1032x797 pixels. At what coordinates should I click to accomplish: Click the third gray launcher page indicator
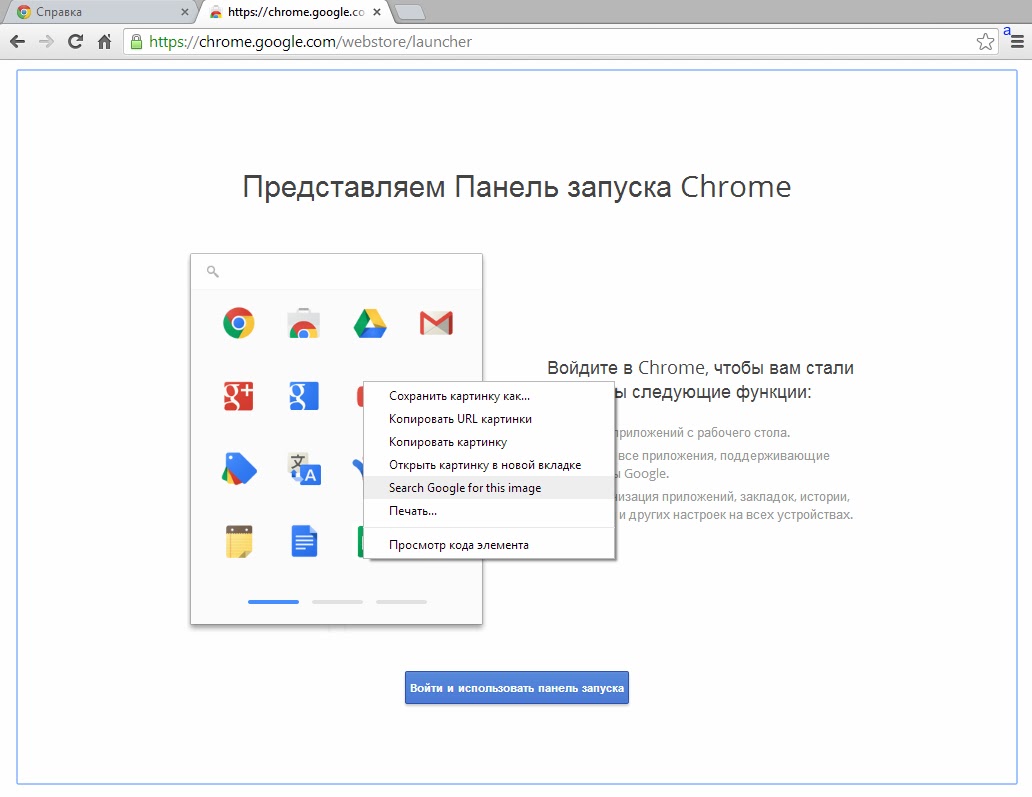pos(401,602)
